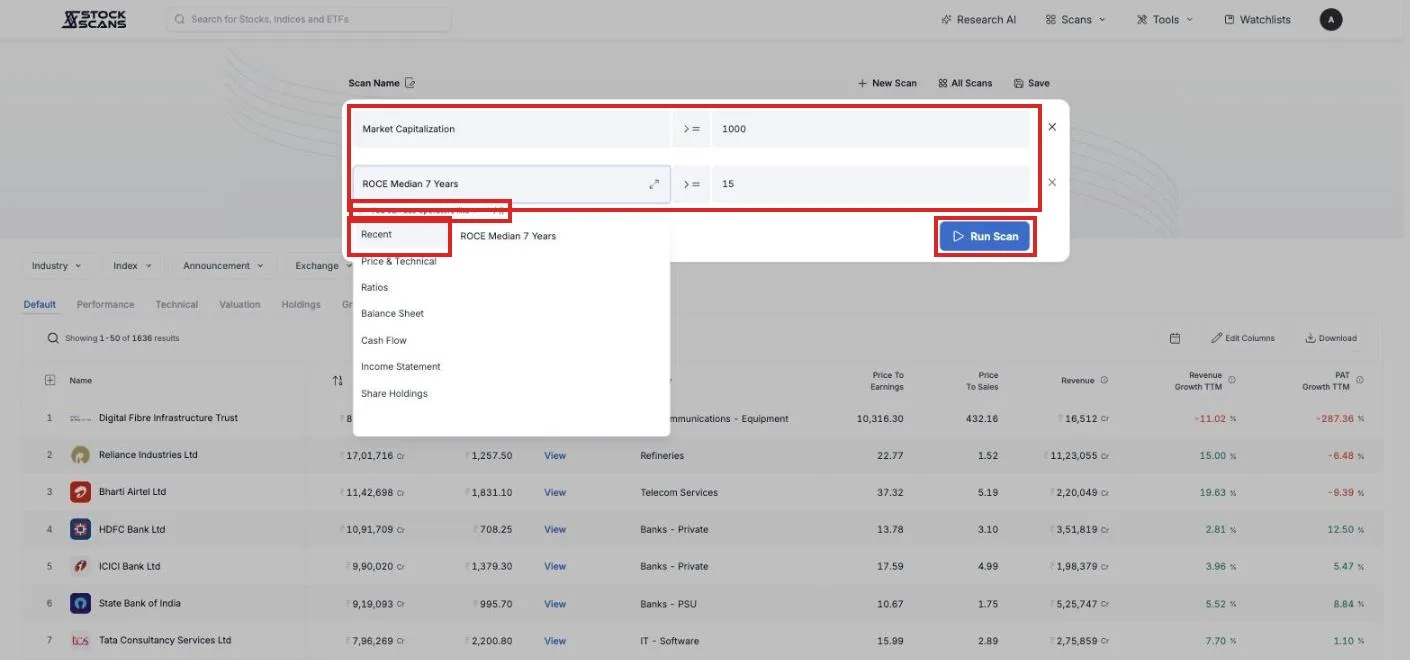This screenshot has height=660, width=1410.
Task: Open the calendar icon in the results toolbar
Action: pos(1175,338)
